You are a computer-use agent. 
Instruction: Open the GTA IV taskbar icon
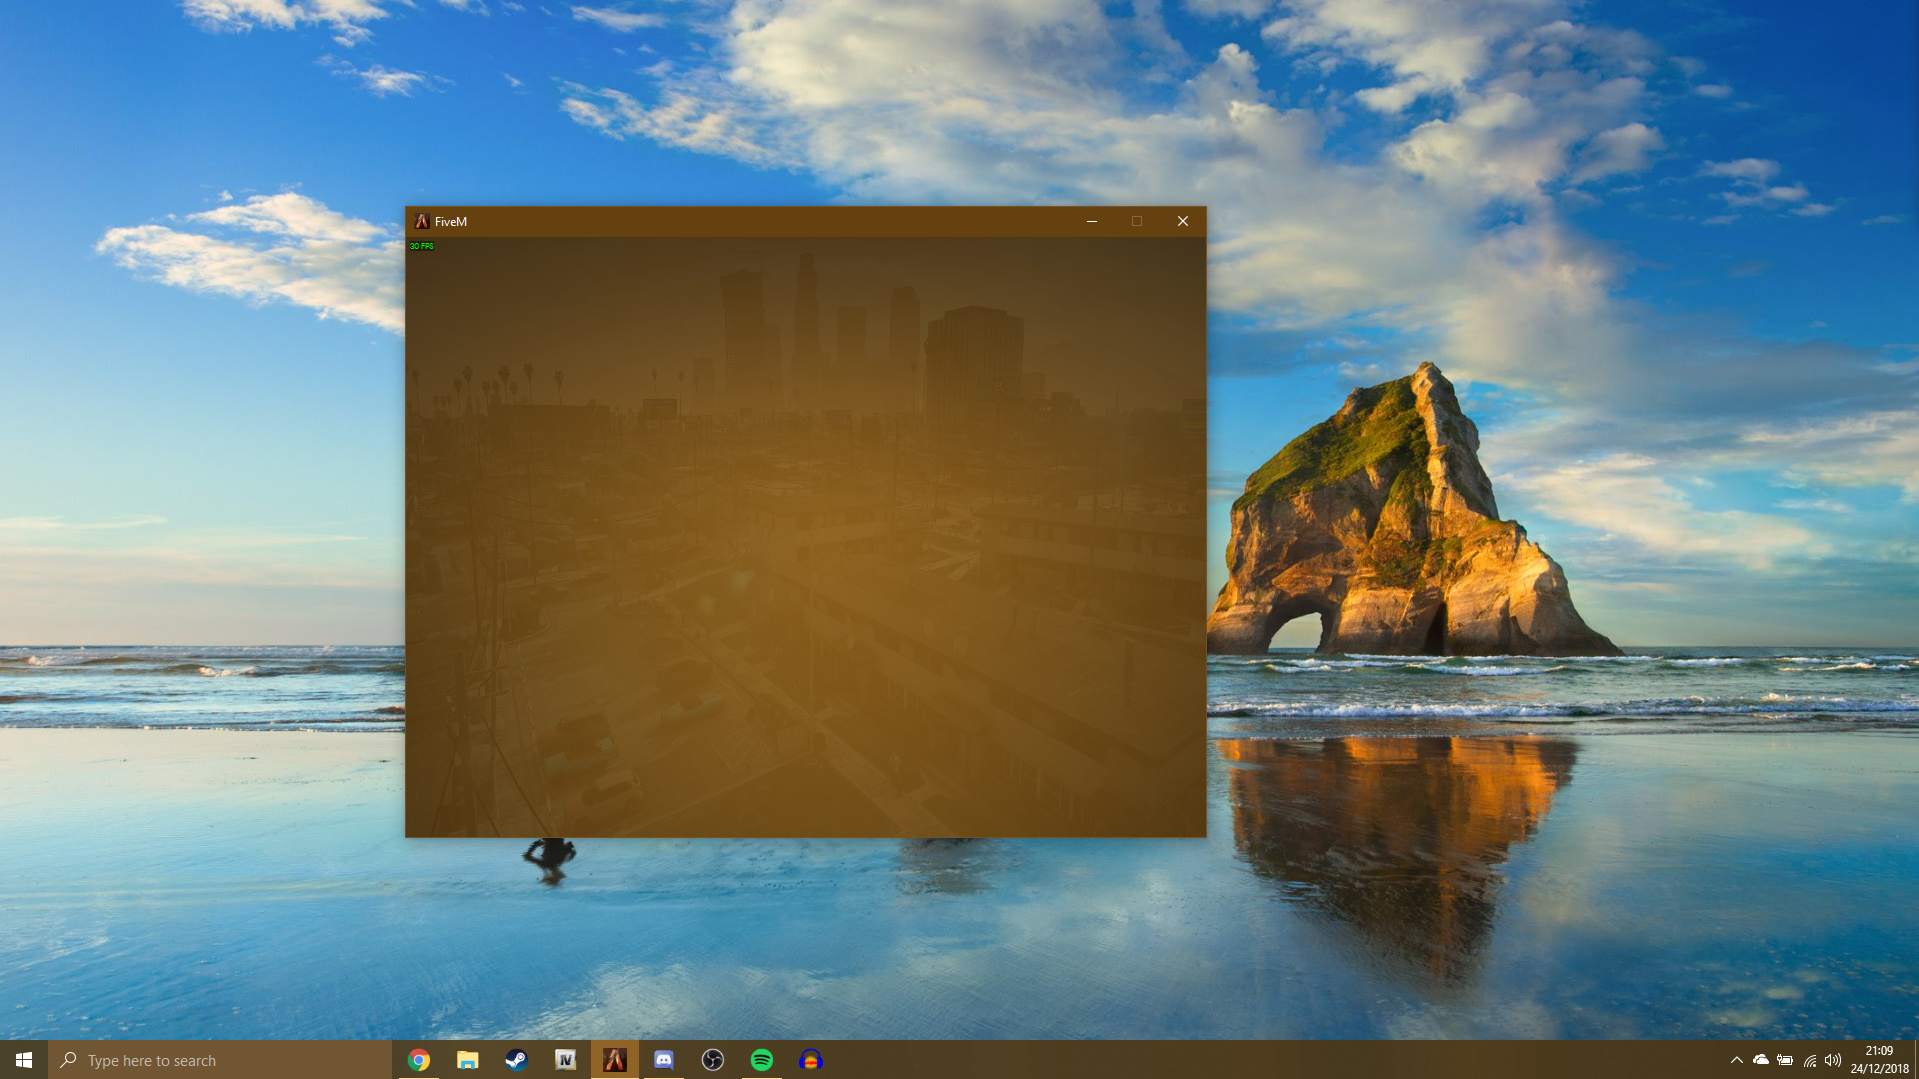click(x=565, y=1060)
